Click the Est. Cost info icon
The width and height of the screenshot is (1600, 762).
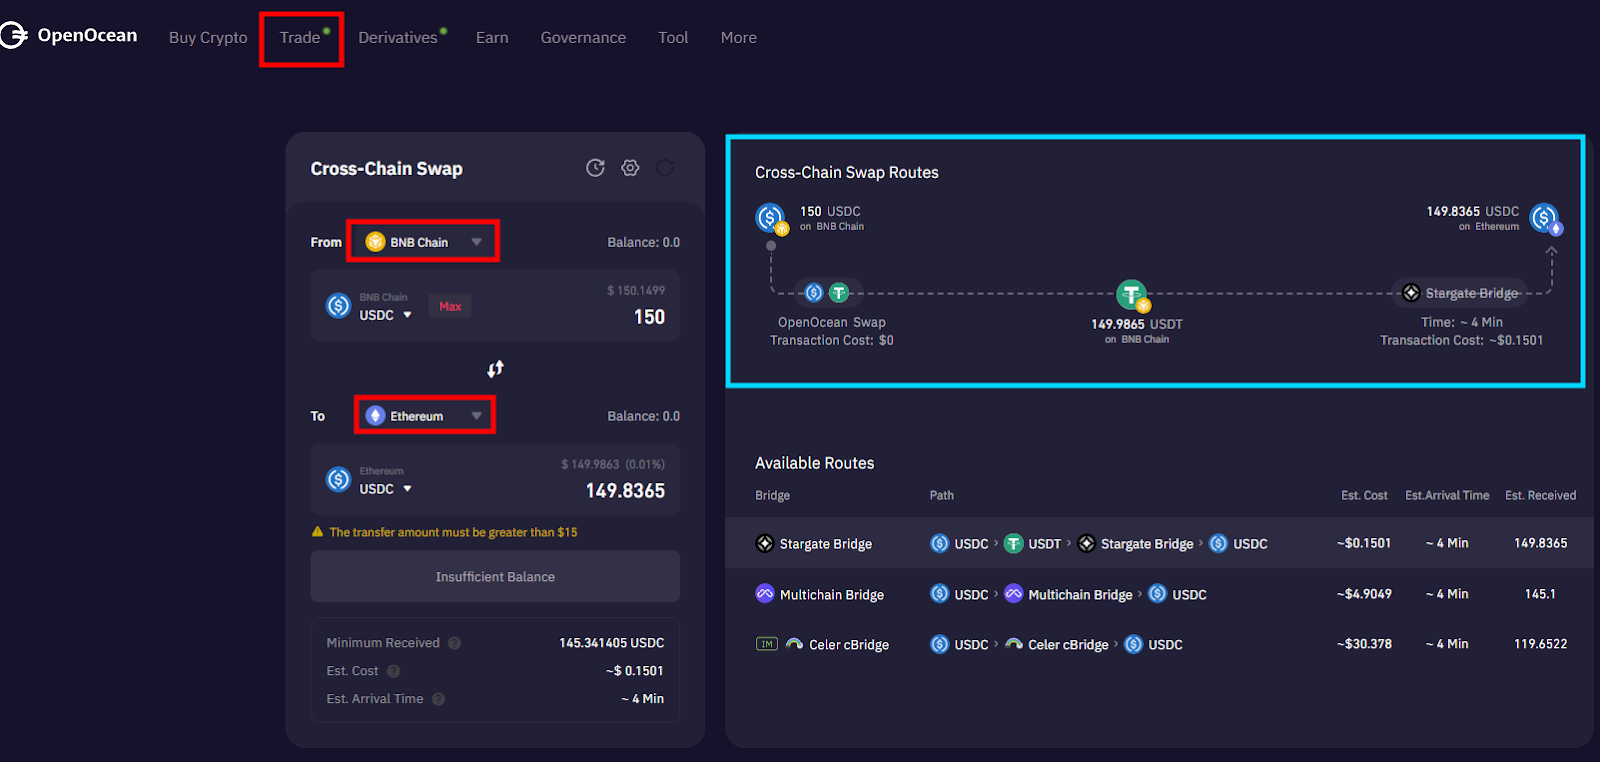coord(393,671)
